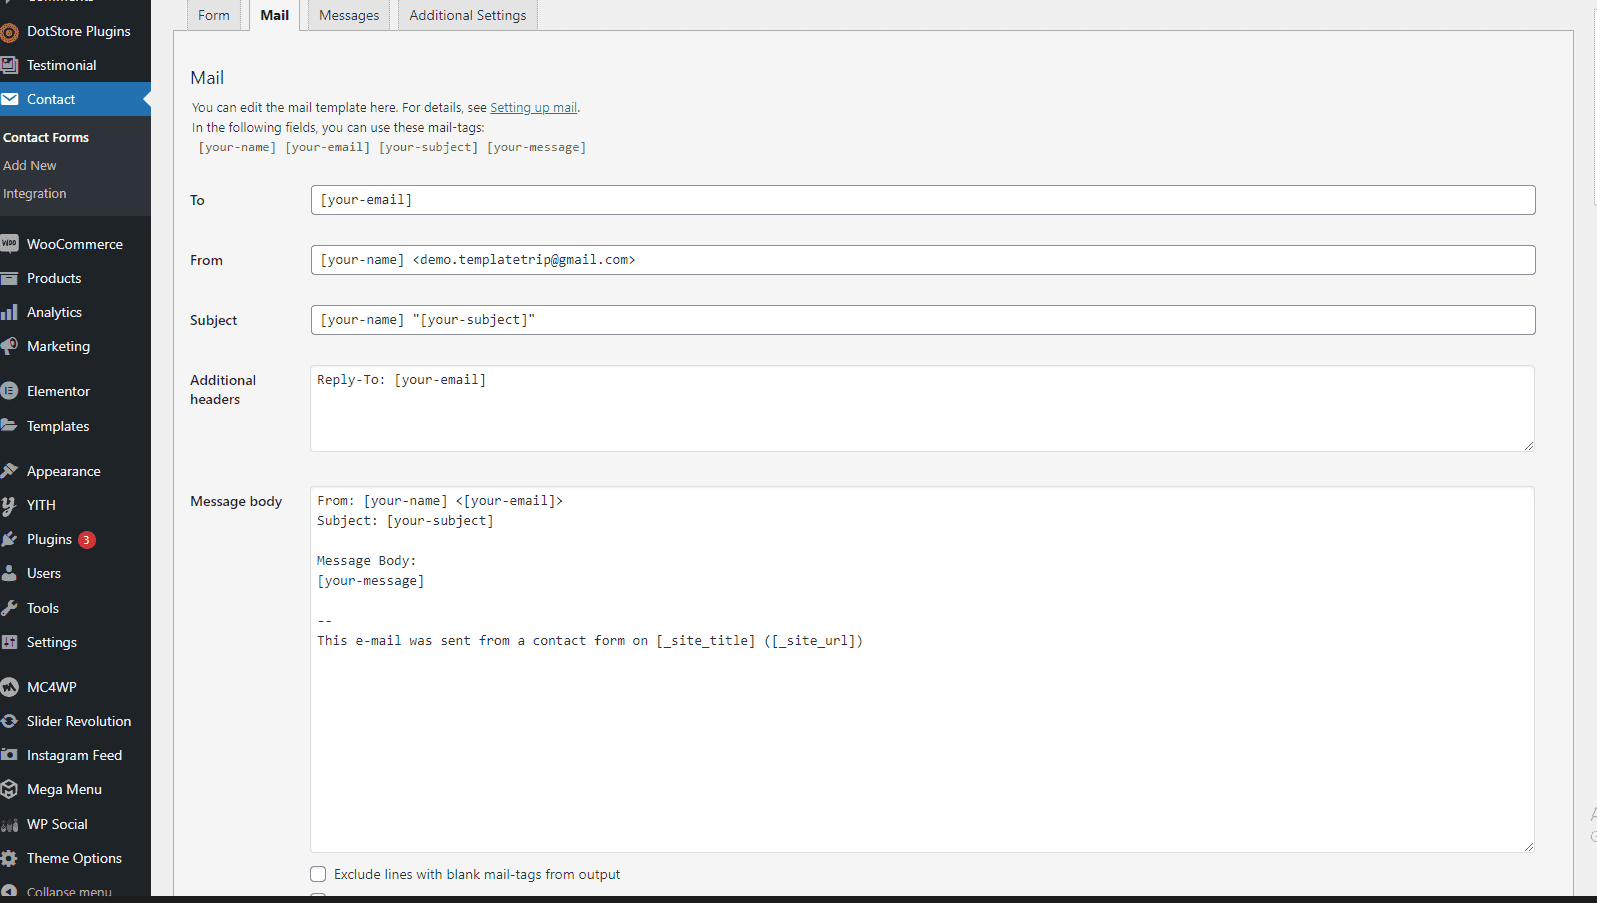The width and height of the screenshot is (1597, 903).
Task: Click the Slider Revolution refresh icon
Action: (9, 721)
